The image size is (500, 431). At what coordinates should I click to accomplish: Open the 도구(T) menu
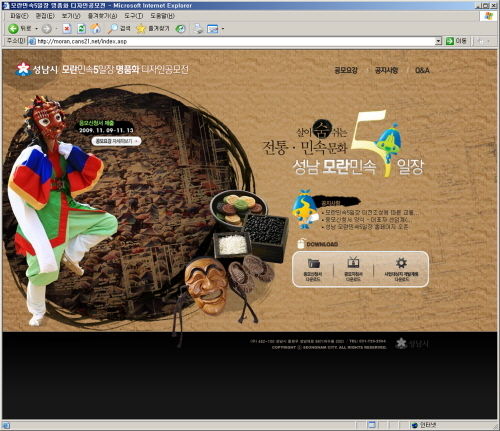(x=134, y=16)
